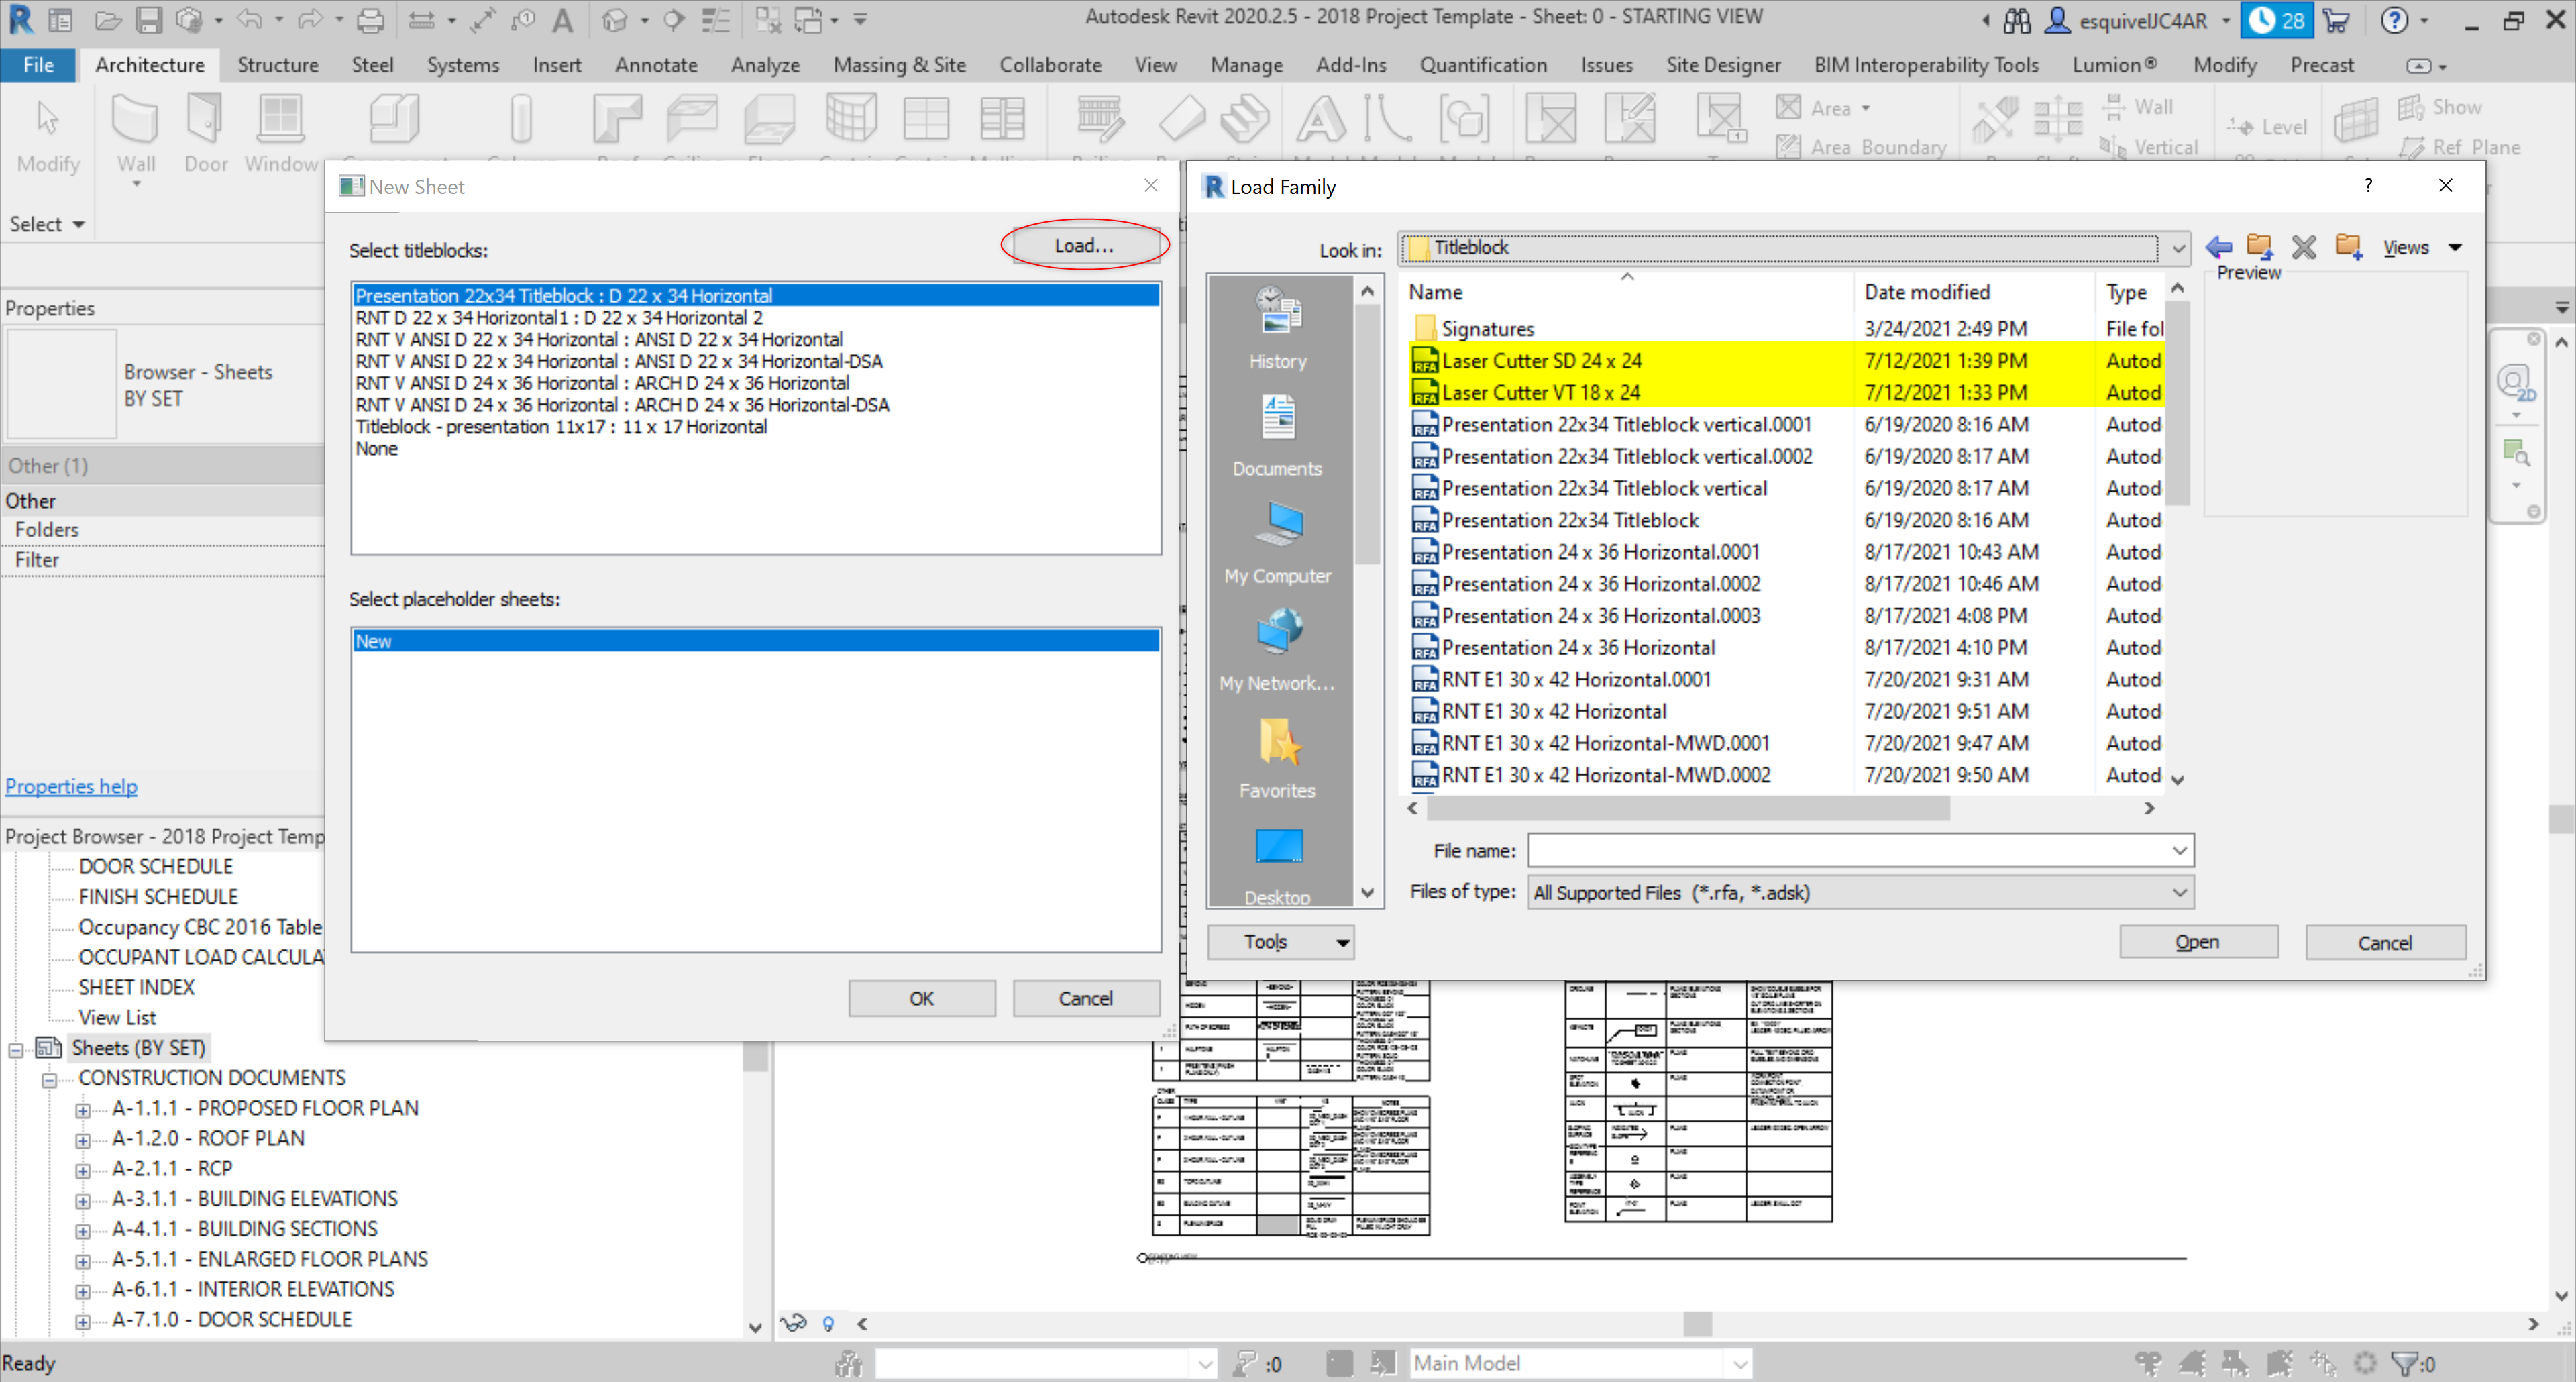Viewport: 2576px width, 1382px height.
Task: Click the Save icon in quick access toolbar
Action: coord(148,20)
